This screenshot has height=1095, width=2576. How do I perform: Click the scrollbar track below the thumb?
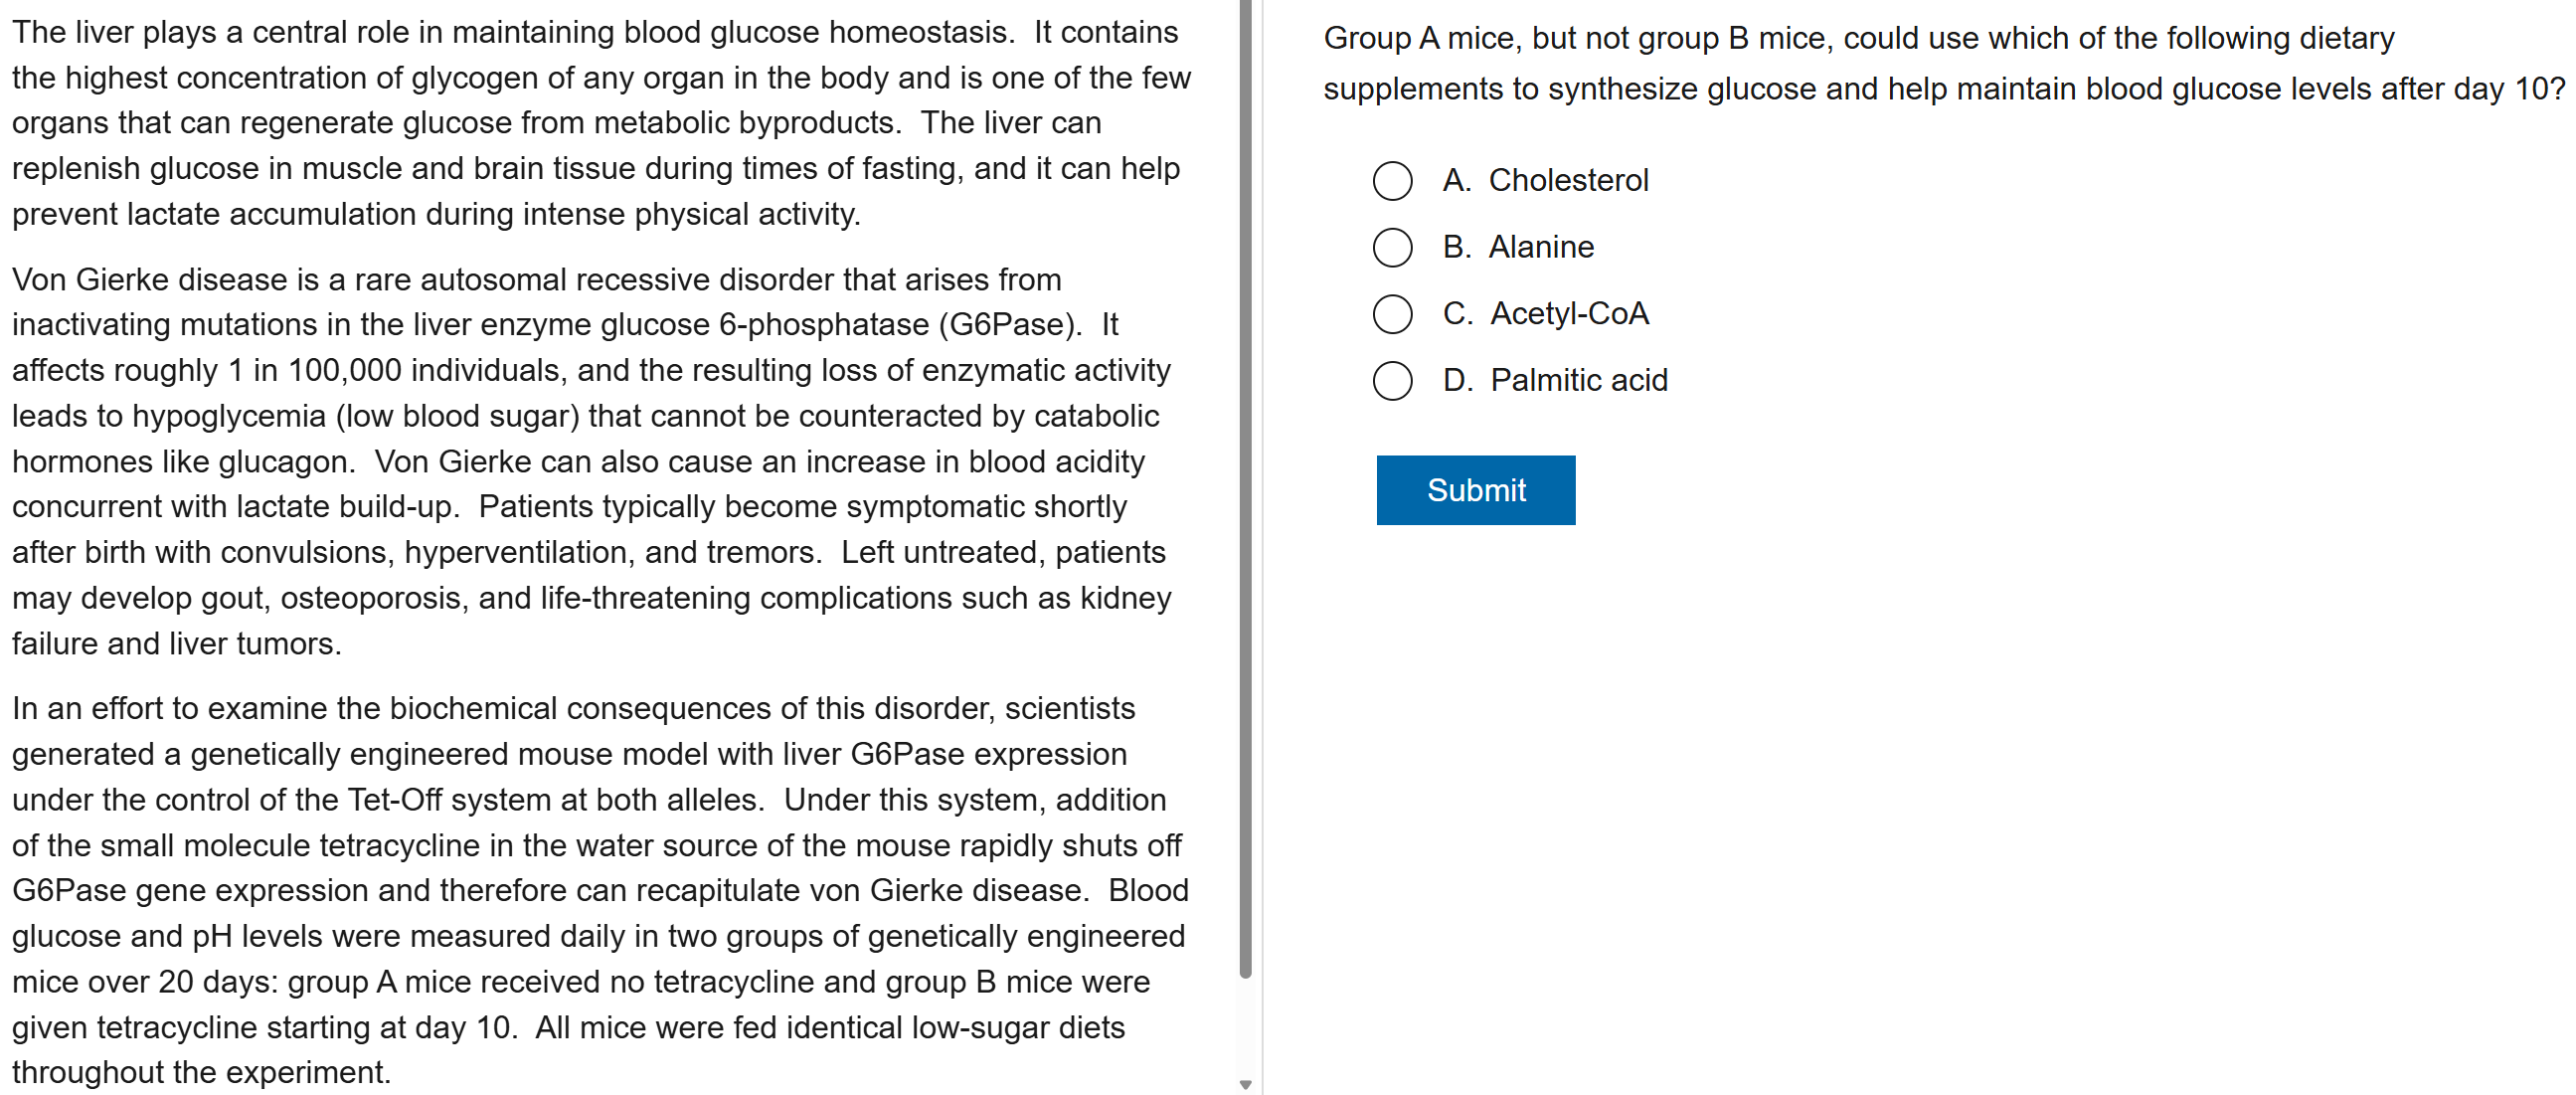pyautogui.click(x=1245, y=1030)
